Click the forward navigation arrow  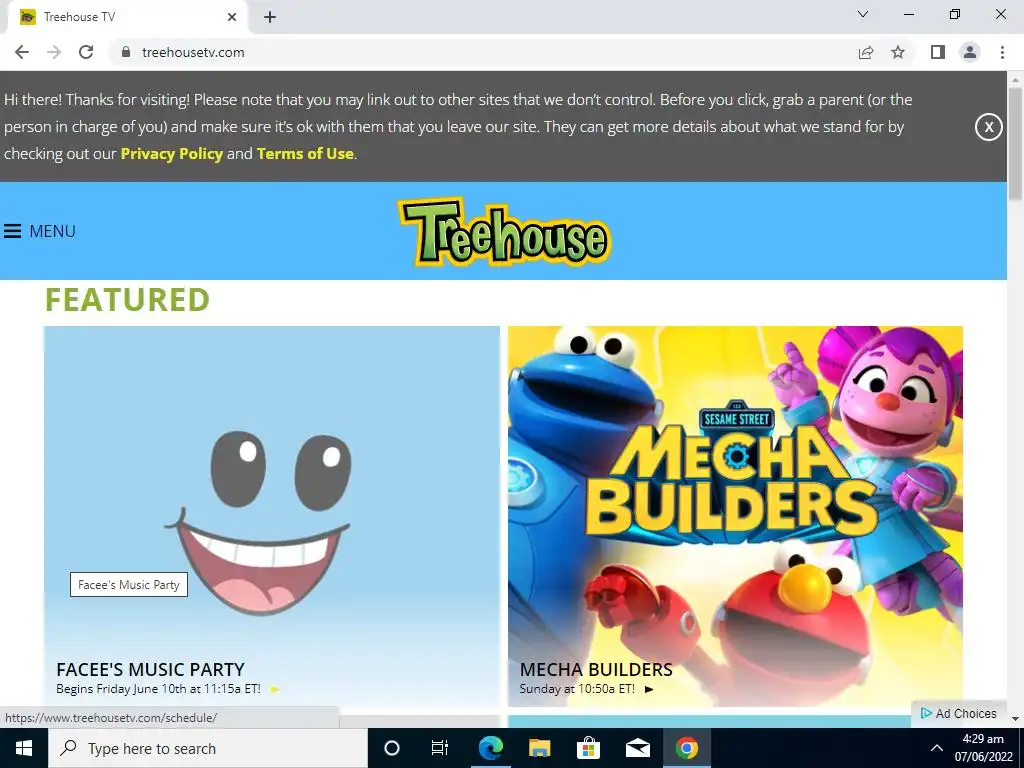(54, 52)
